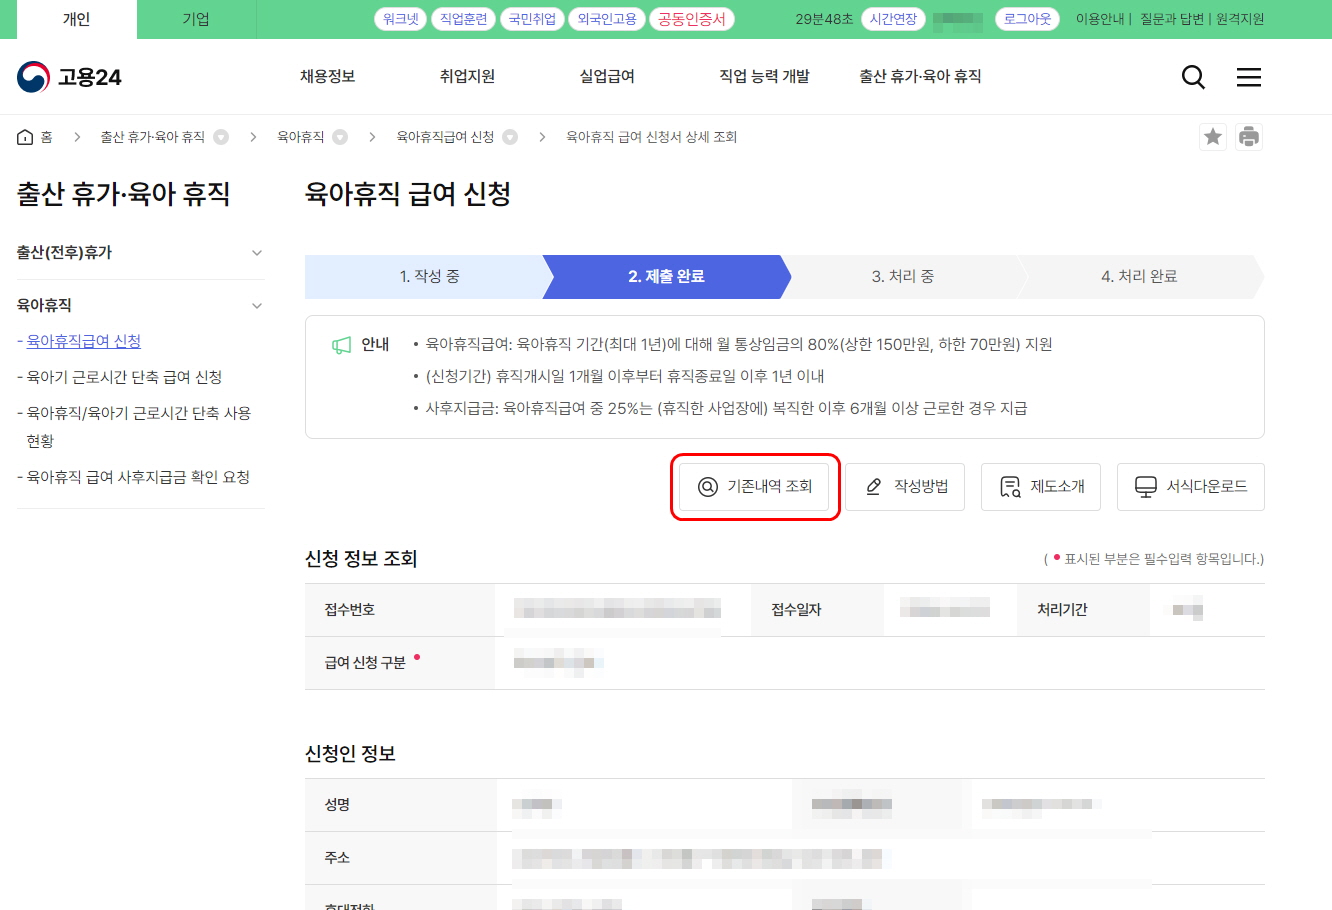Expand 출산 휴가·육아 휴직 breadcrumb dropdown
The image size is (1332, 910).
pos(221,137)
